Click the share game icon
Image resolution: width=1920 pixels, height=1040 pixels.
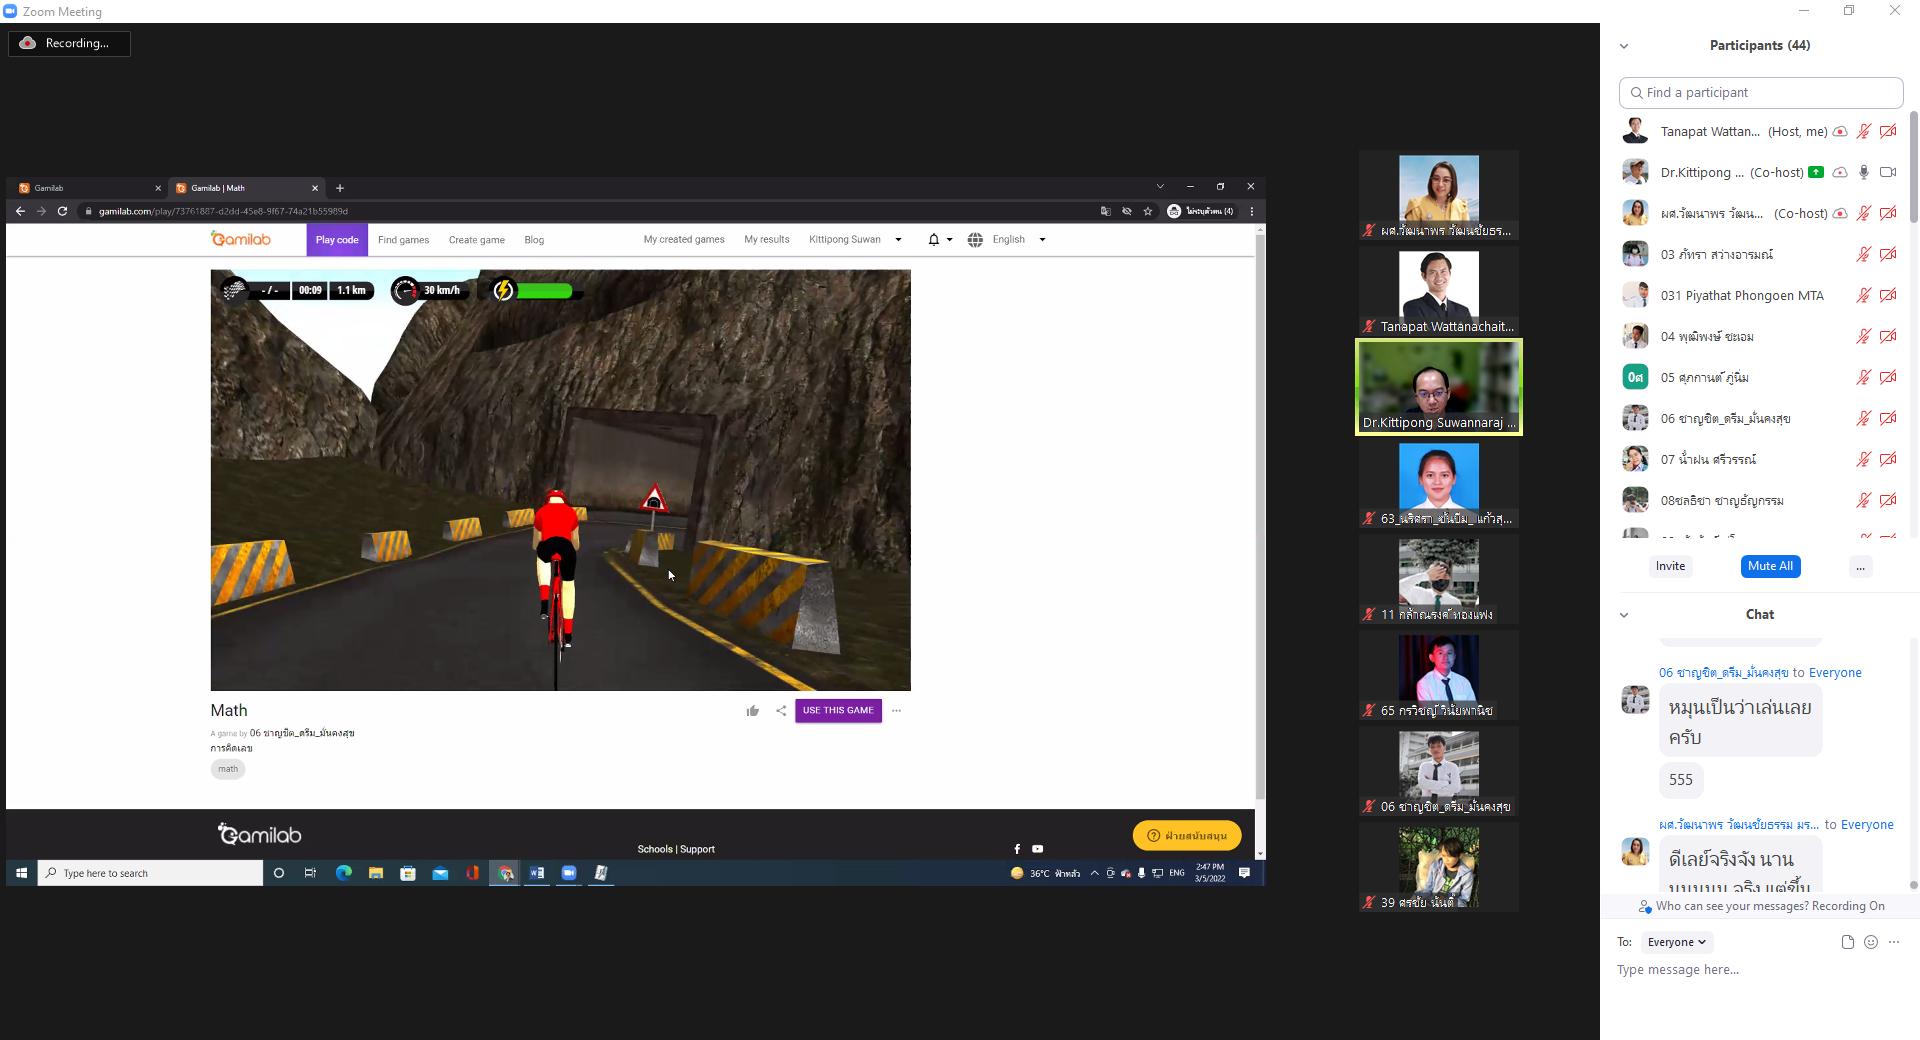pyautogui.click(x=781, y=711)
